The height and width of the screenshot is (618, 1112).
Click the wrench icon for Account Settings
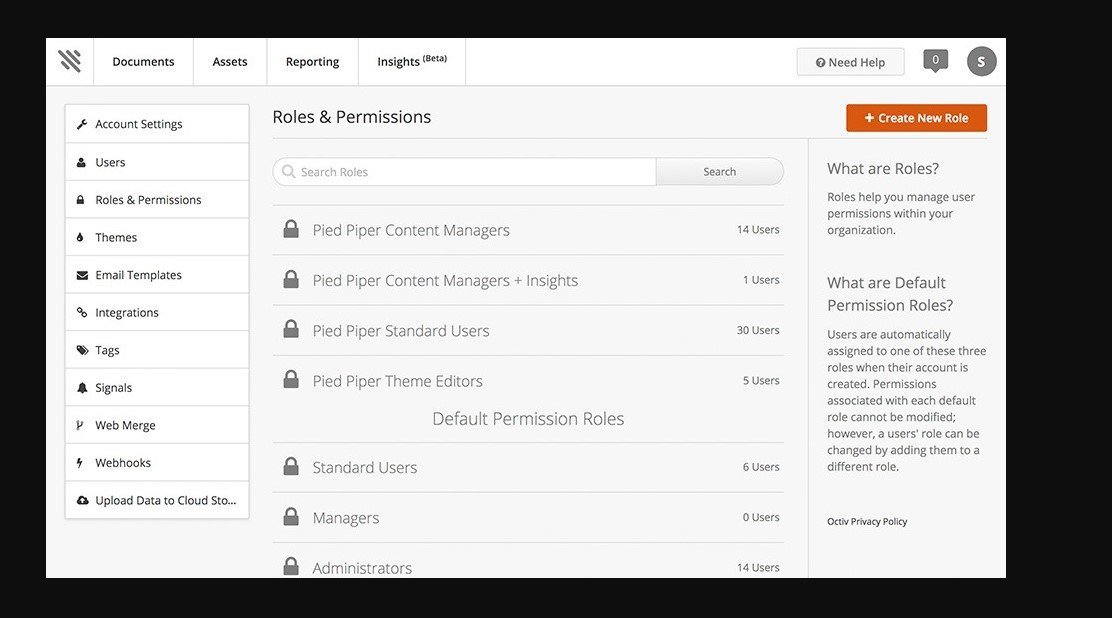pyautogui.click(x=82, y=124)
